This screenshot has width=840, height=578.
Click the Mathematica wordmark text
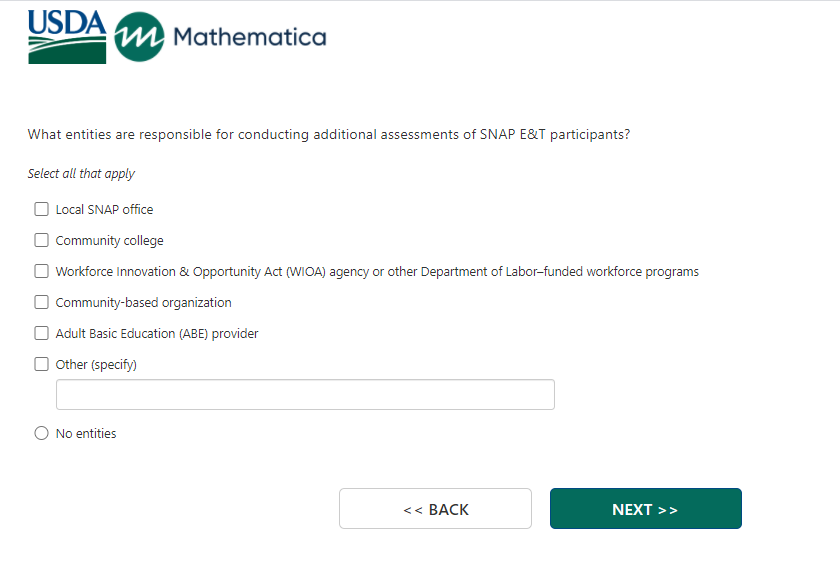point(249,37)
